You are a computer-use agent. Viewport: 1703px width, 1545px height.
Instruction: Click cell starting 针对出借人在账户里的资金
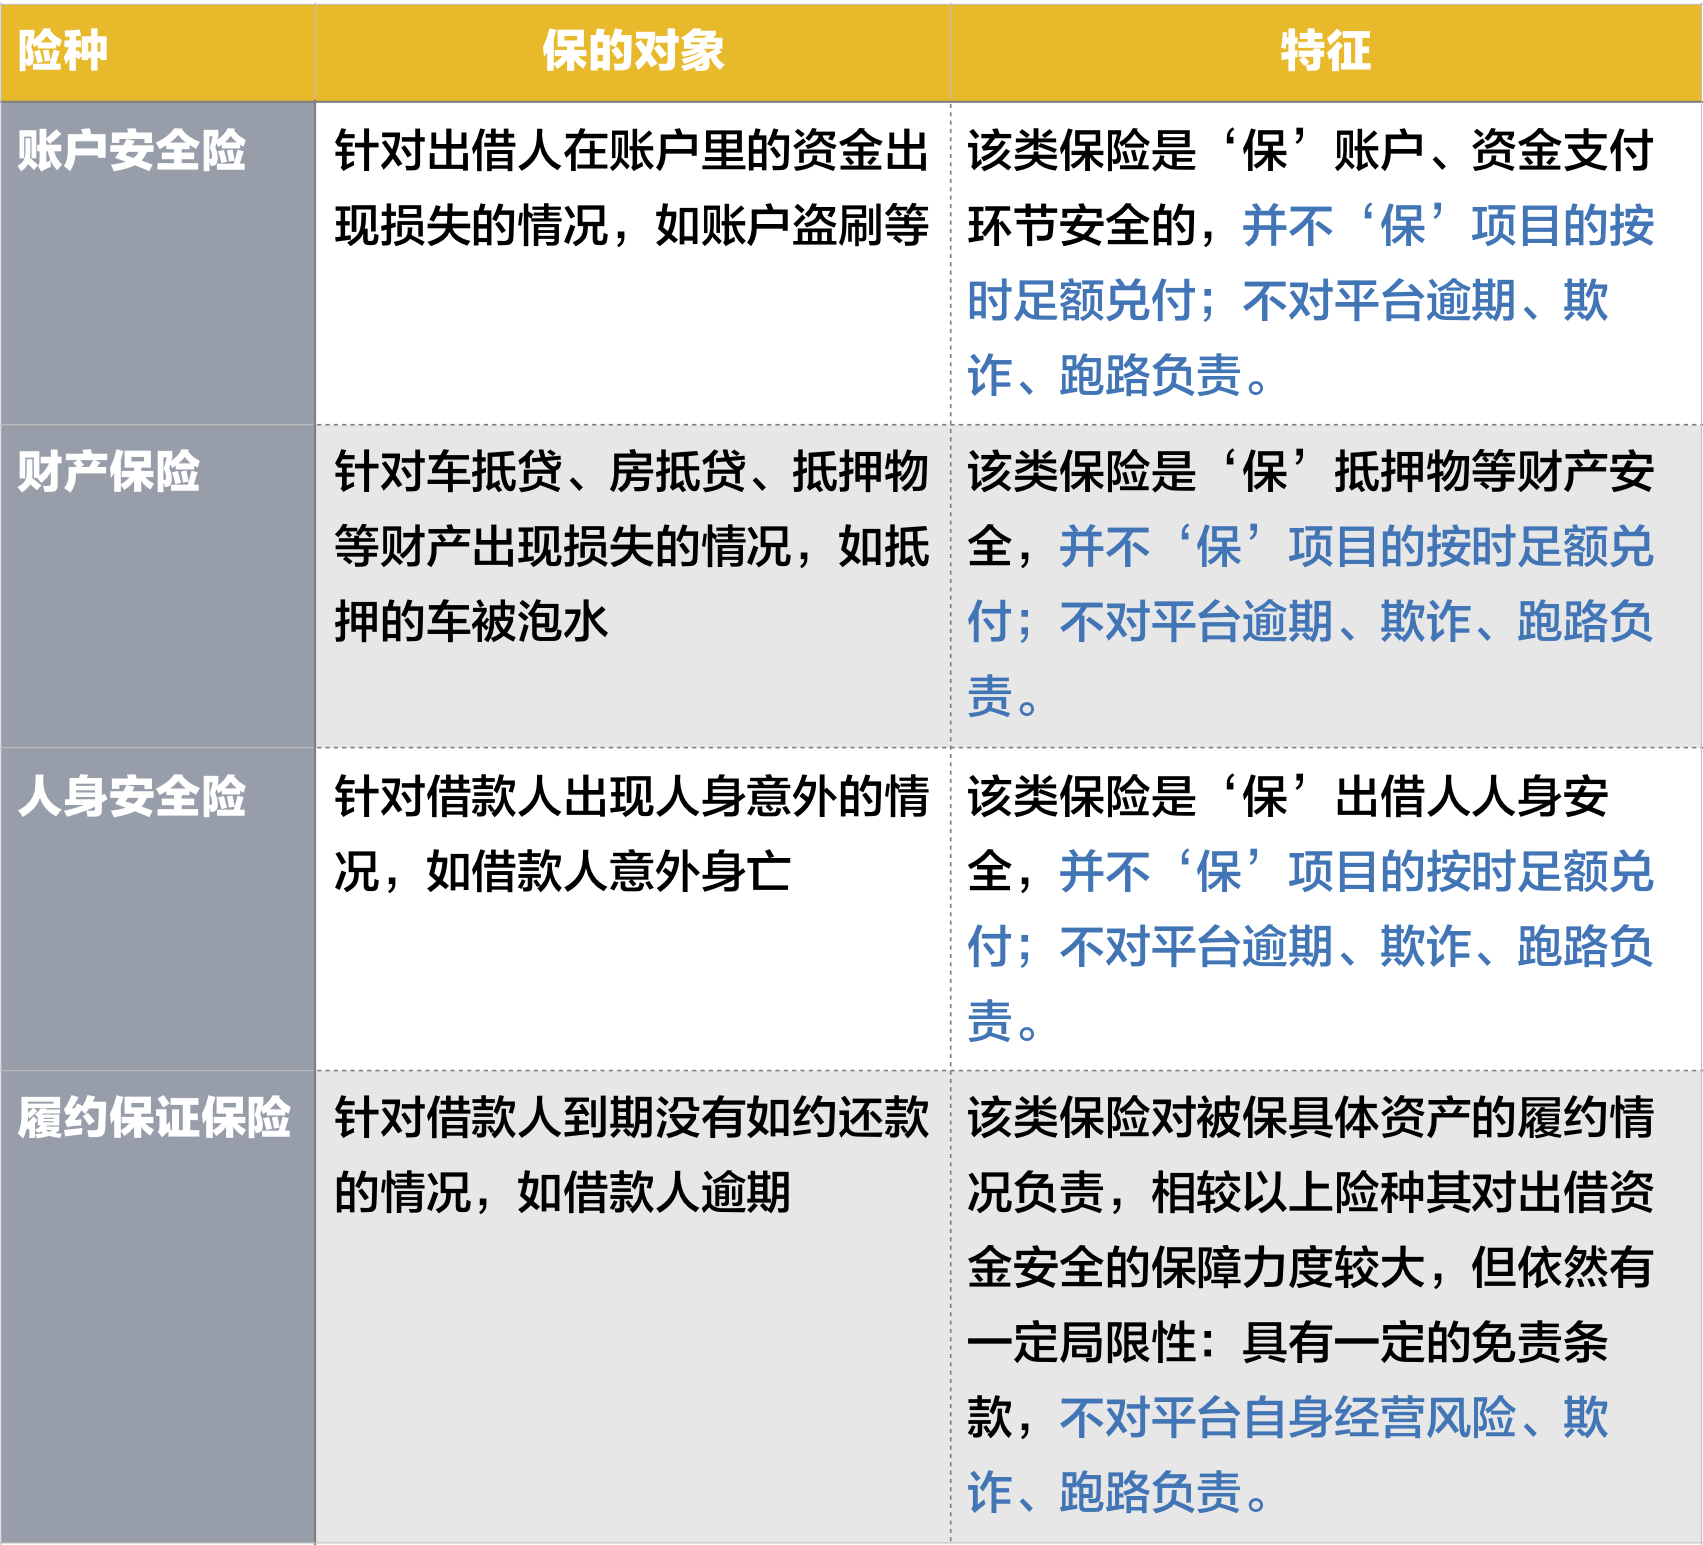pos(632,264)
